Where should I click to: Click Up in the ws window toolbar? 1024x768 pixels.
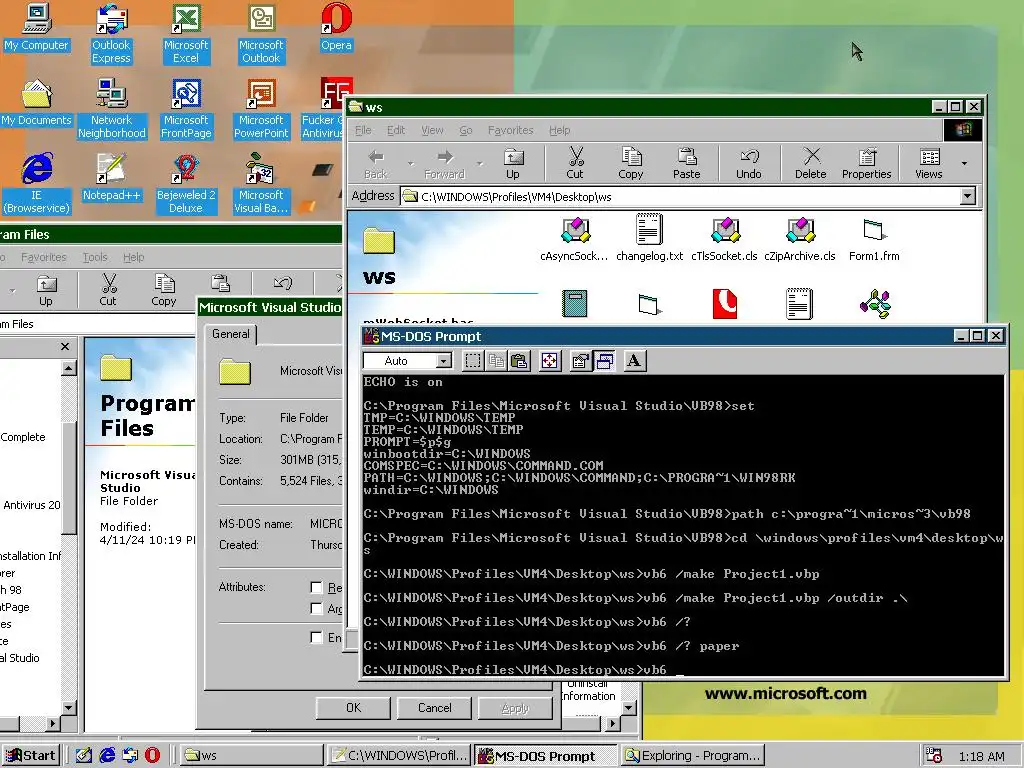click(x=513, y=163)
